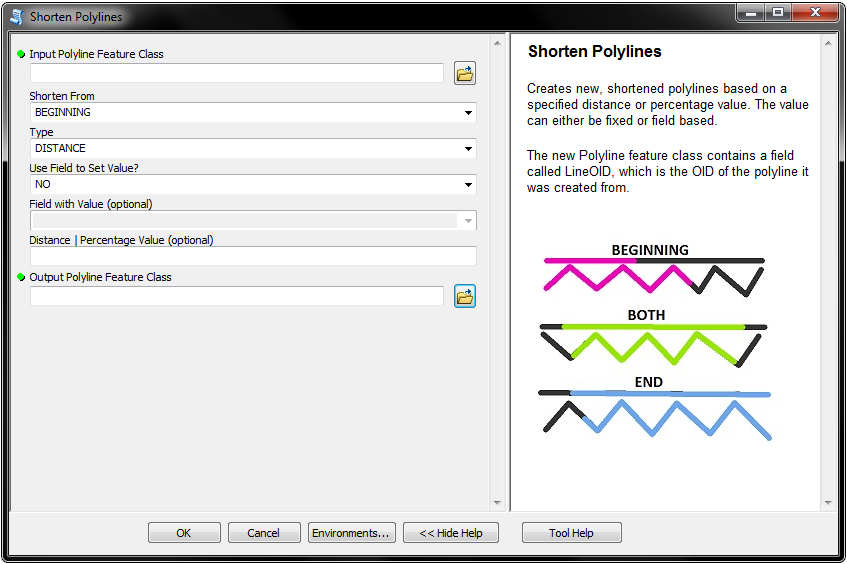The width and height of the screenshot is (847, 564).
Task: Click the 'Output Polyline Feature Class' label
Action: [100, 277]
